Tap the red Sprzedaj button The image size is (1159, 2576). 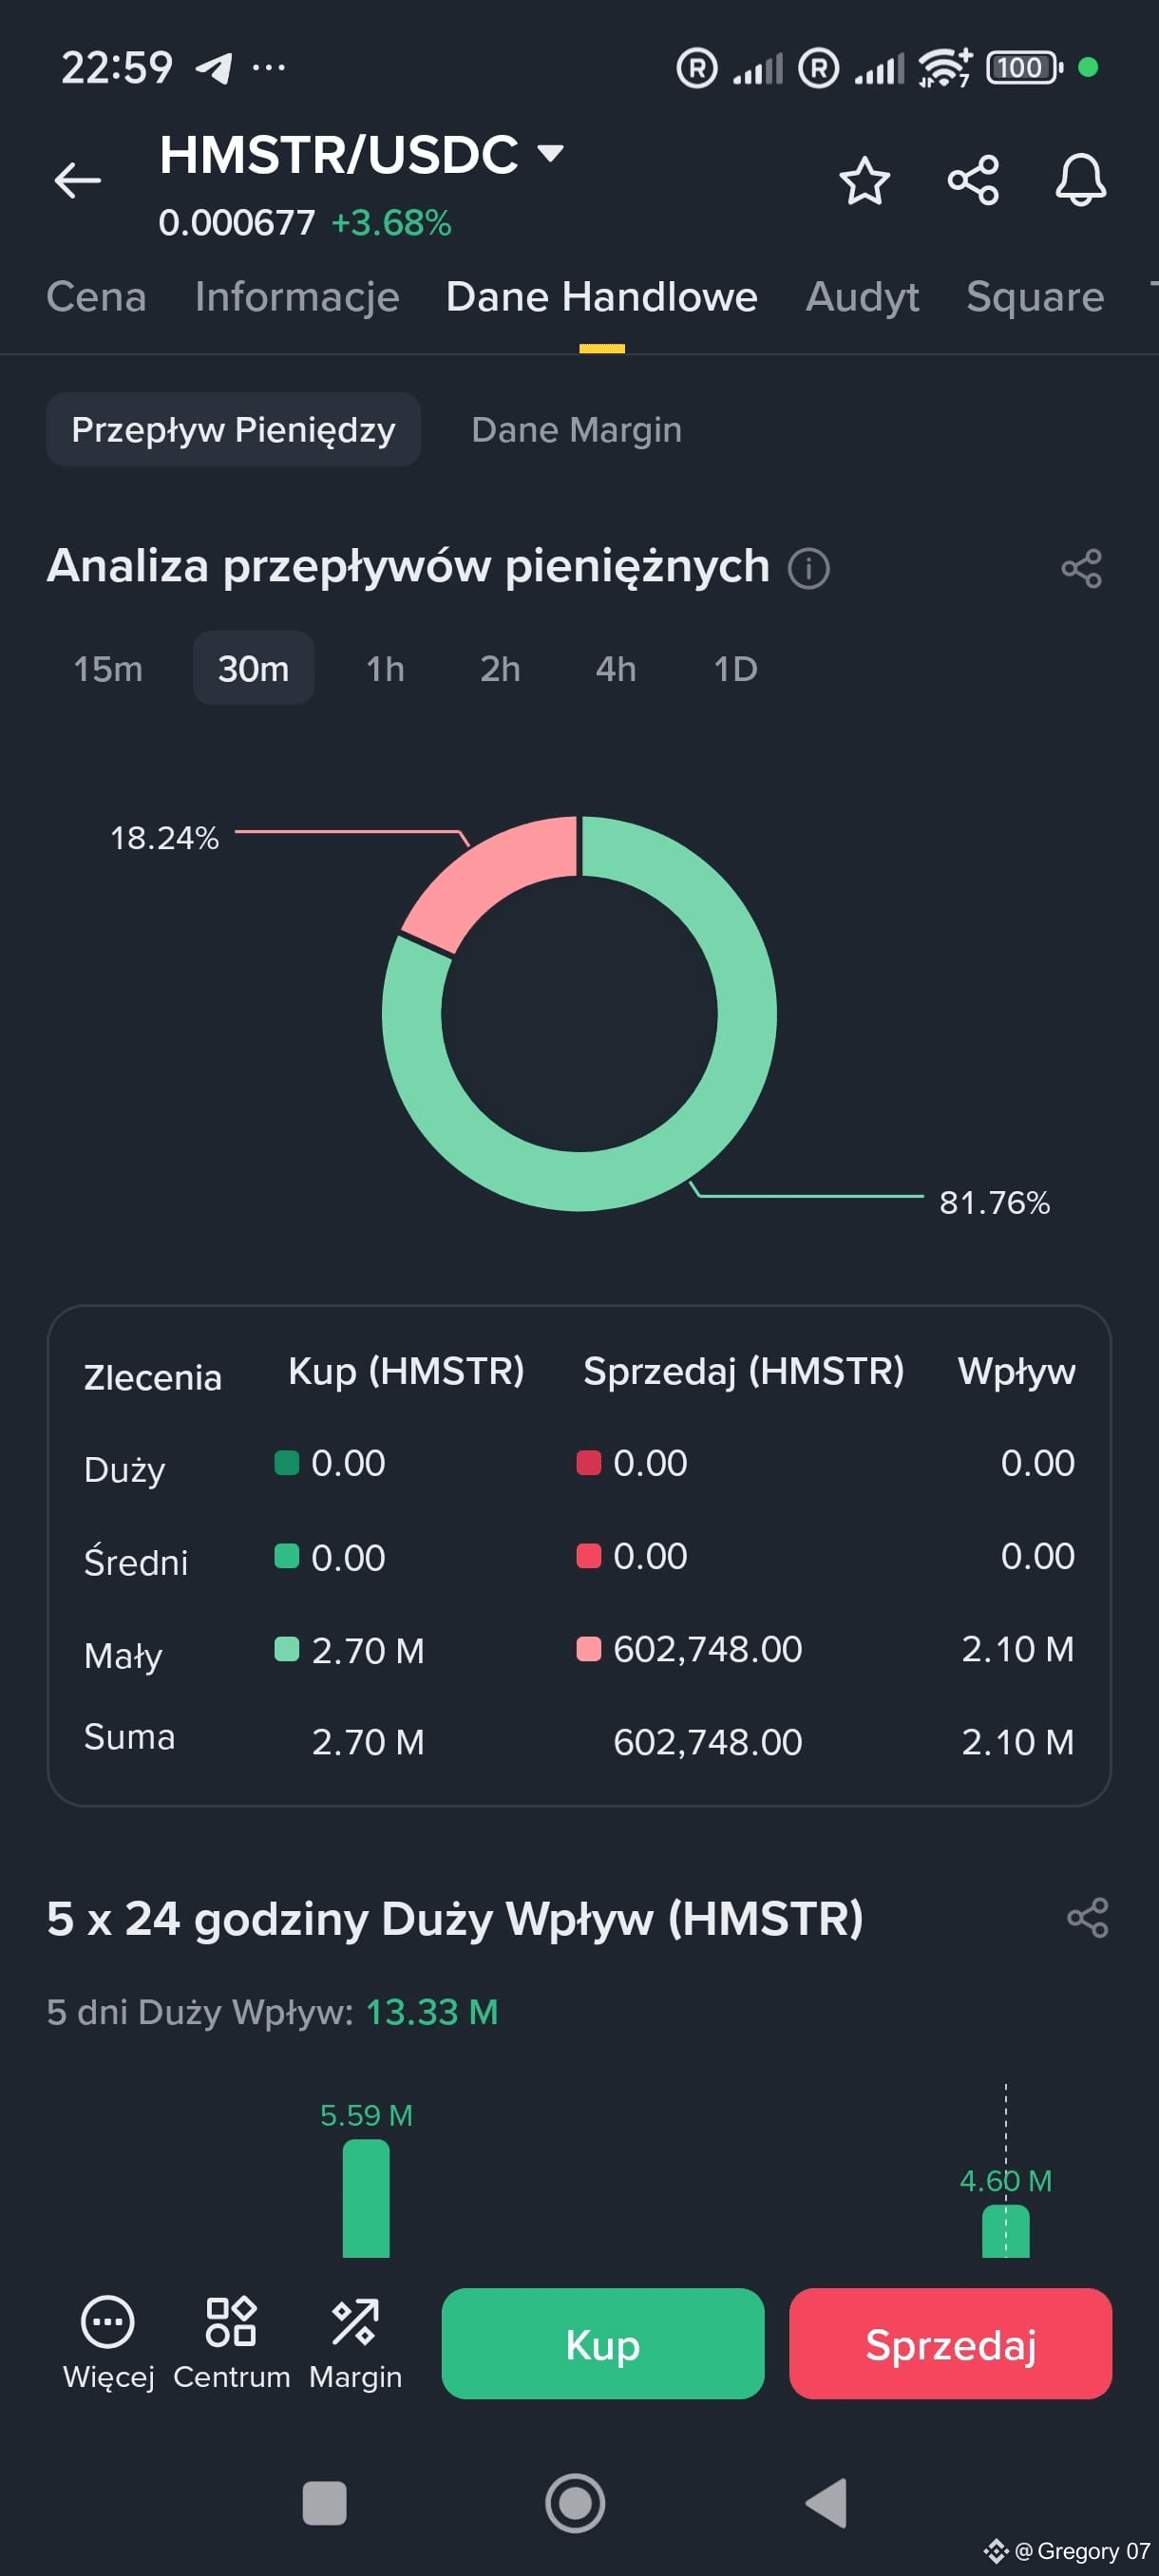(950, 2343)
